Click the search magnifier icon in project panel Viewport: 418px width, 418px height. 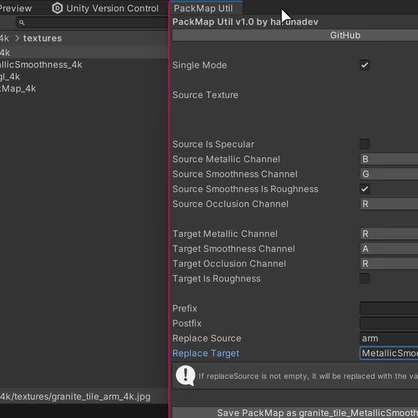click(x=22, y=23)
